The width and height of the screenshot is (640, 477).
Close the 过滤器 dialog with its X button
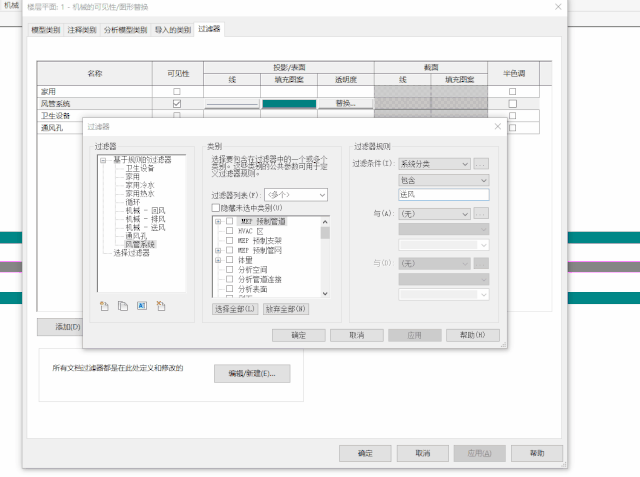[498, 126]
